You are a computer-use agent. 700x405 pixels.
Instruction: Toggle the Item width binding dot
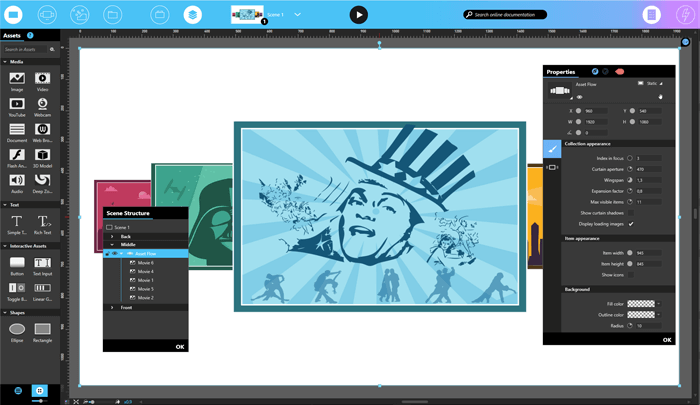click(630, 253)
